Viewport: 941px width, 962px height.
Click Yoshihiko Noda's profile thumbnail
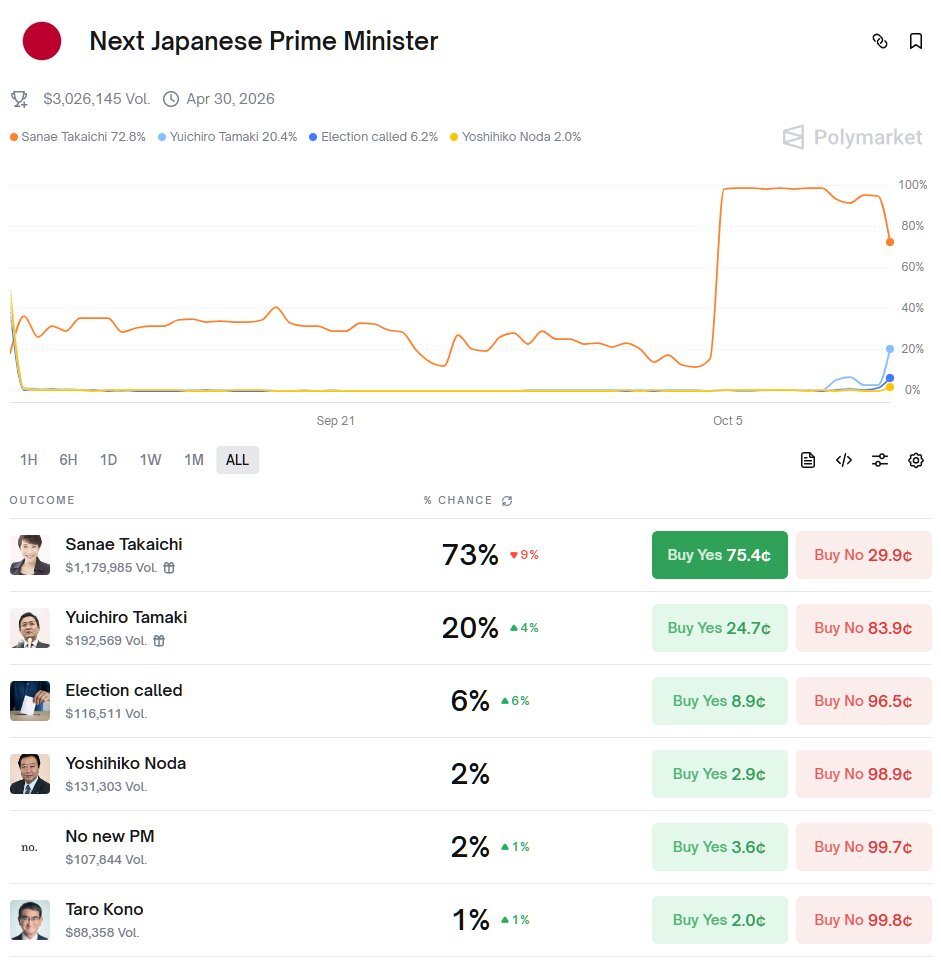coord(30,774)
